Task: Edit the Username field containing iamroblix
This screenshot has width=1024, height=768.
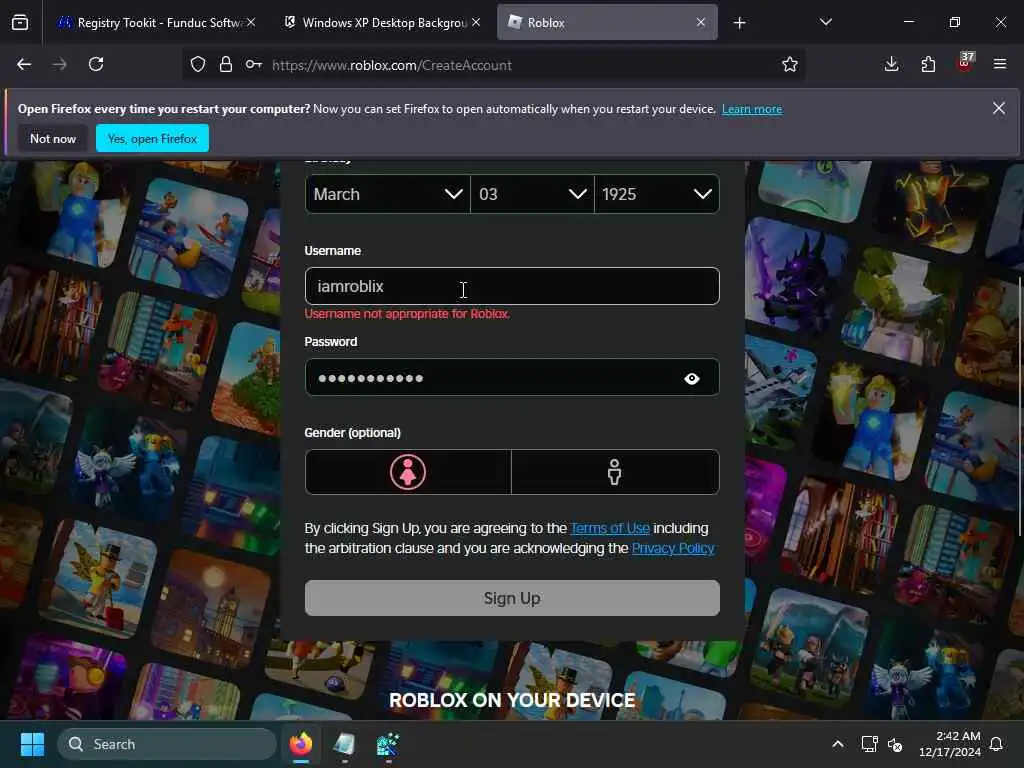Action: point(512,287)
